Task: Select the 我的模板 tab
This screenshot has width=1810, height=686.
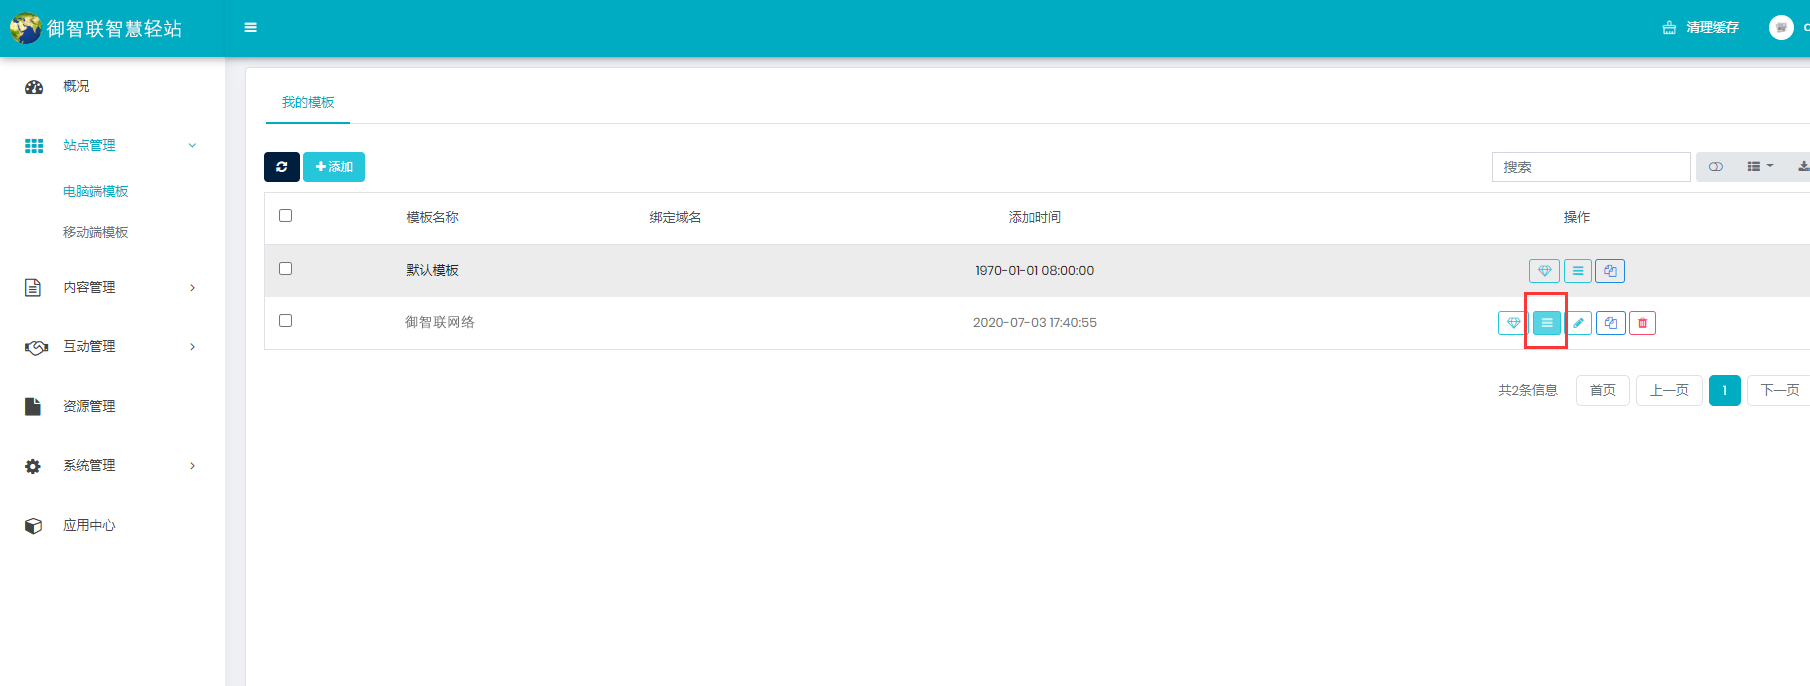Action: click(x=308, y=103)
